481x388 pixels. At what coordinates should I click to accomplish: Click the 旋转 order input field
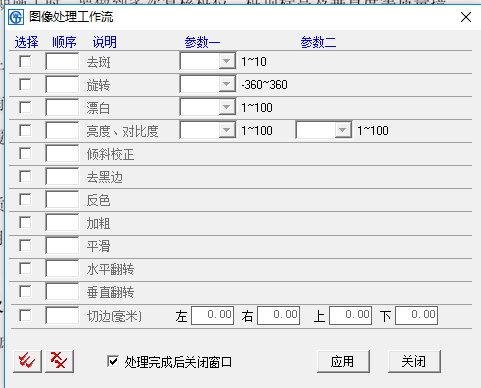pos(62,84)
